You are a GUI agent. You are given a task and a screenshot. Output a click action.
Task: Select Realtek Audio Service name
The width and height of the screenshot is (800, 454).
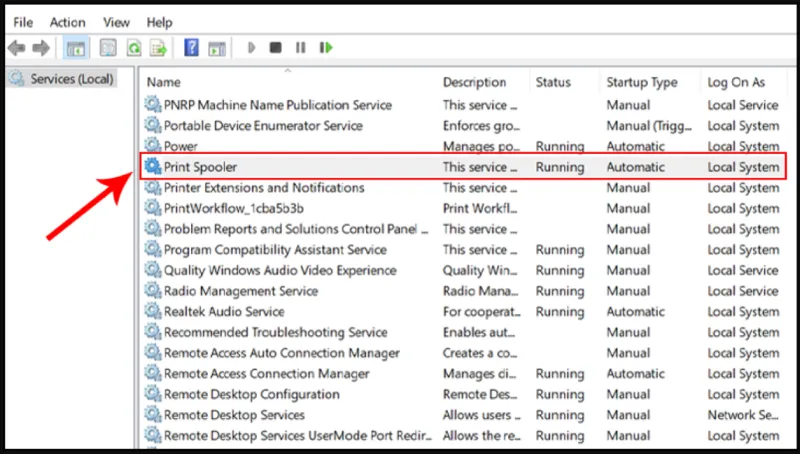pyautogui.click(x=224, y=312)
